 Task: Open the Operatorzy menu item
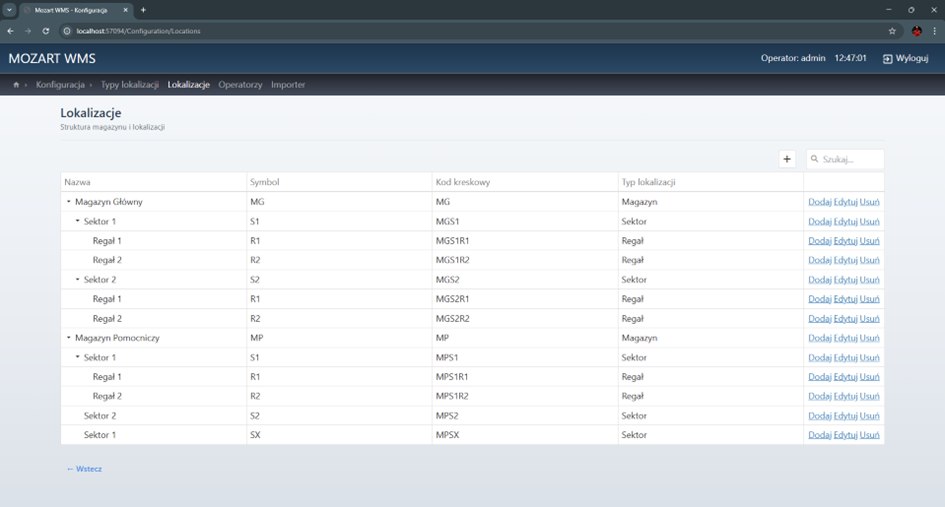point(240,85)
